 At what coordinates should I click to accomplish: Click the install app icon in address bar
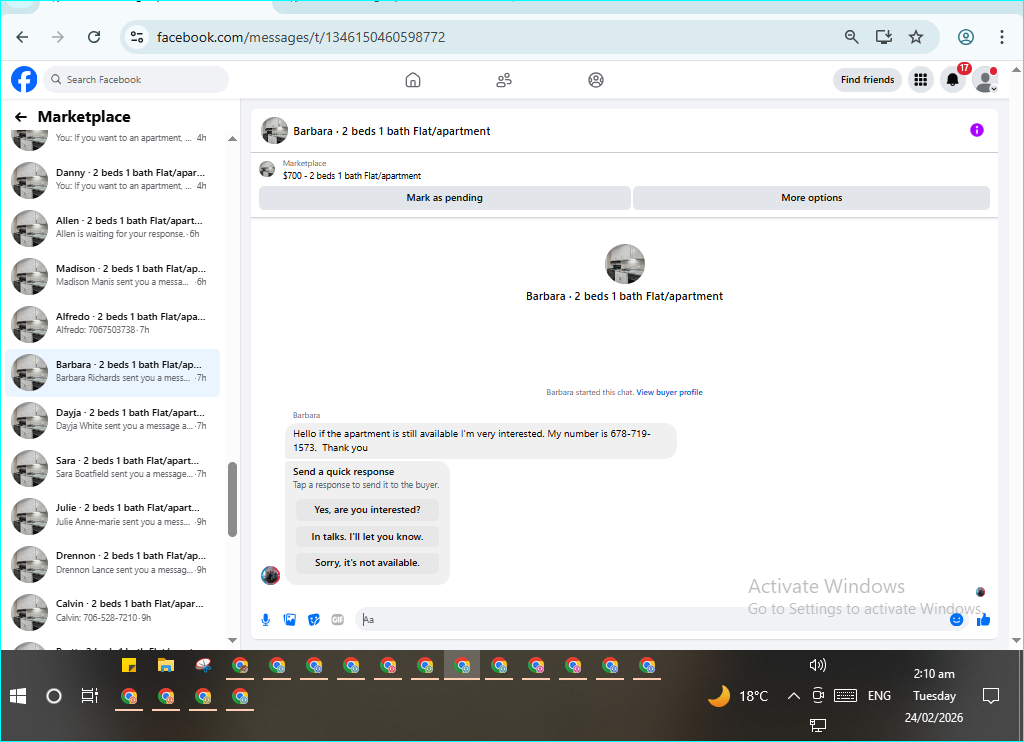[884, 37]
